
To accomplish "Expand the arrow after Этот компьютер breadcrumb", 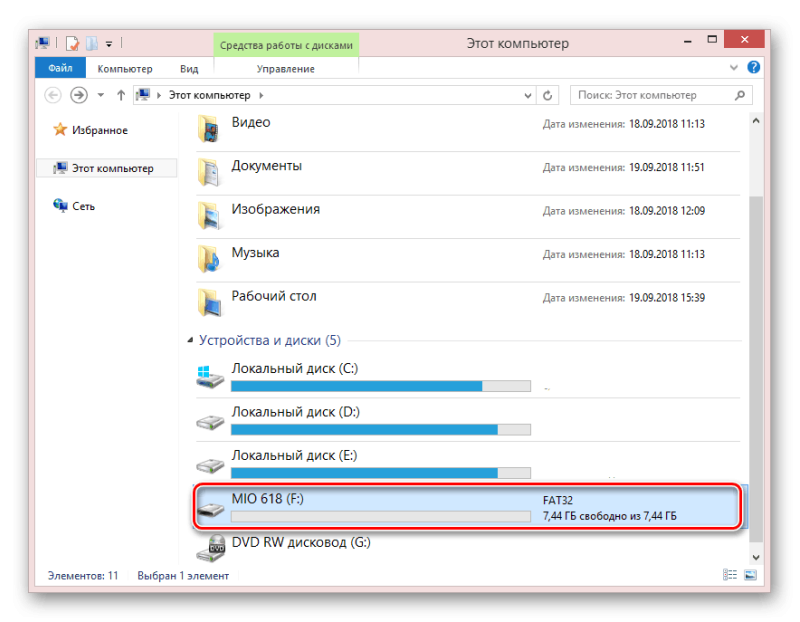I will [262, 95].
